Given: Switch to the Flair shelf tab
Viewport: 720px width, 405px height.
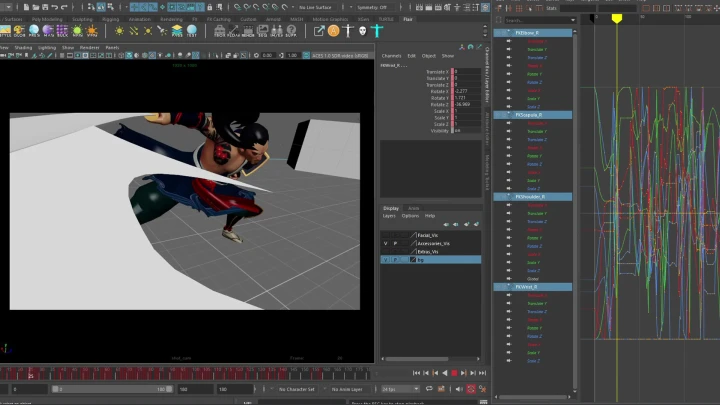Looking at the screenshot, I should pos(408,19).
